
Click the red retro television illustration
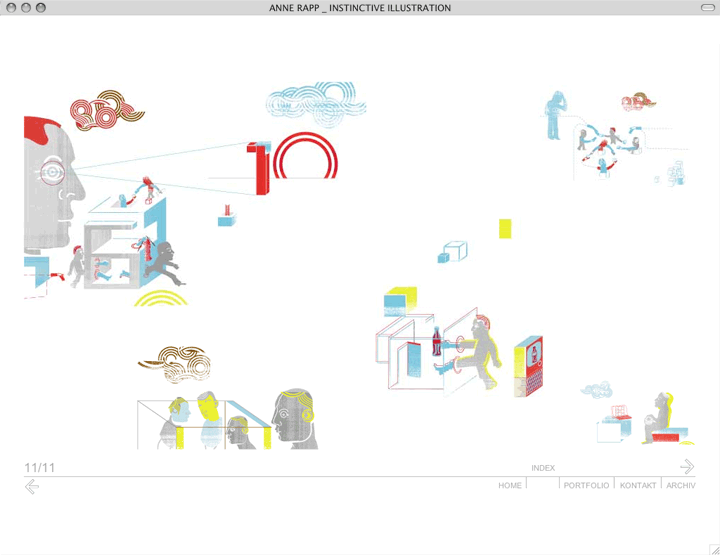tap(528, 366)
